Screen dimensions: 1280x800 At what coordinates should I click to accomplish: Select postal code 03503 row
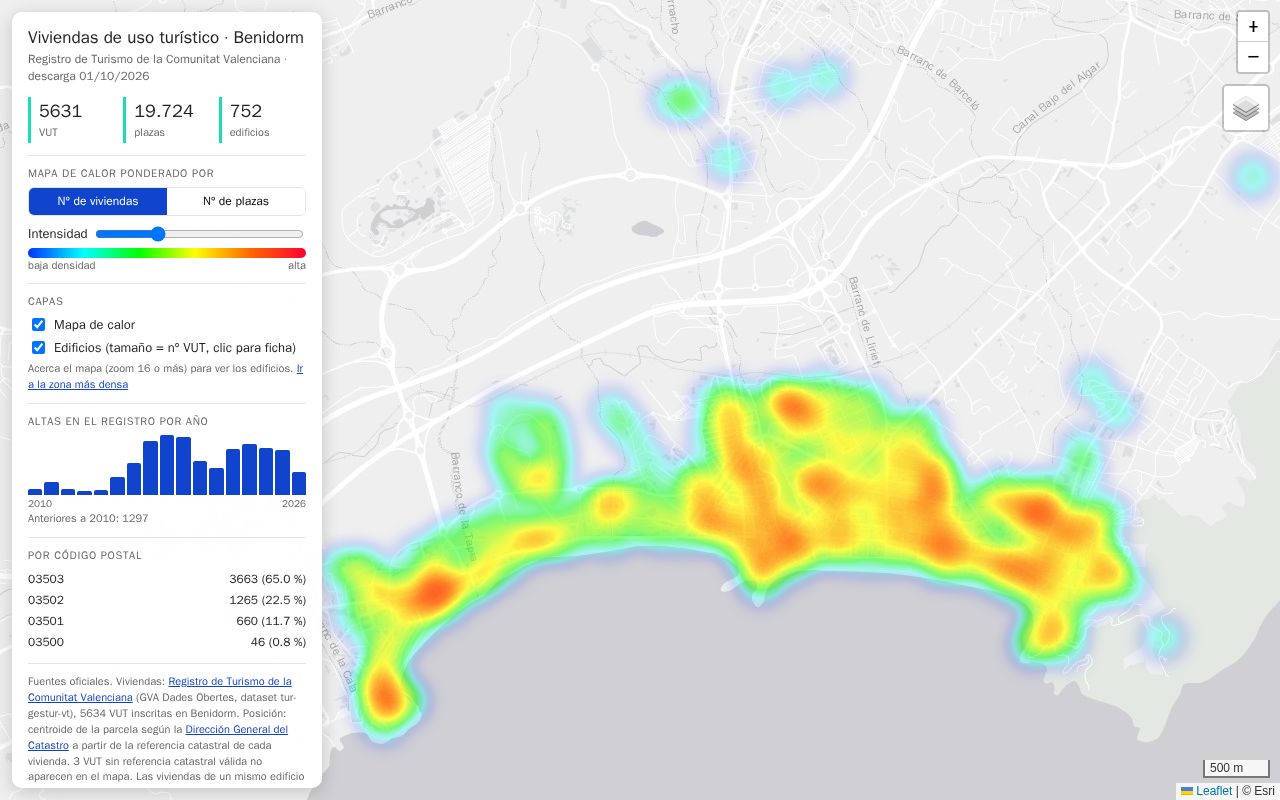pyautogui.click(x=167, y=579)
